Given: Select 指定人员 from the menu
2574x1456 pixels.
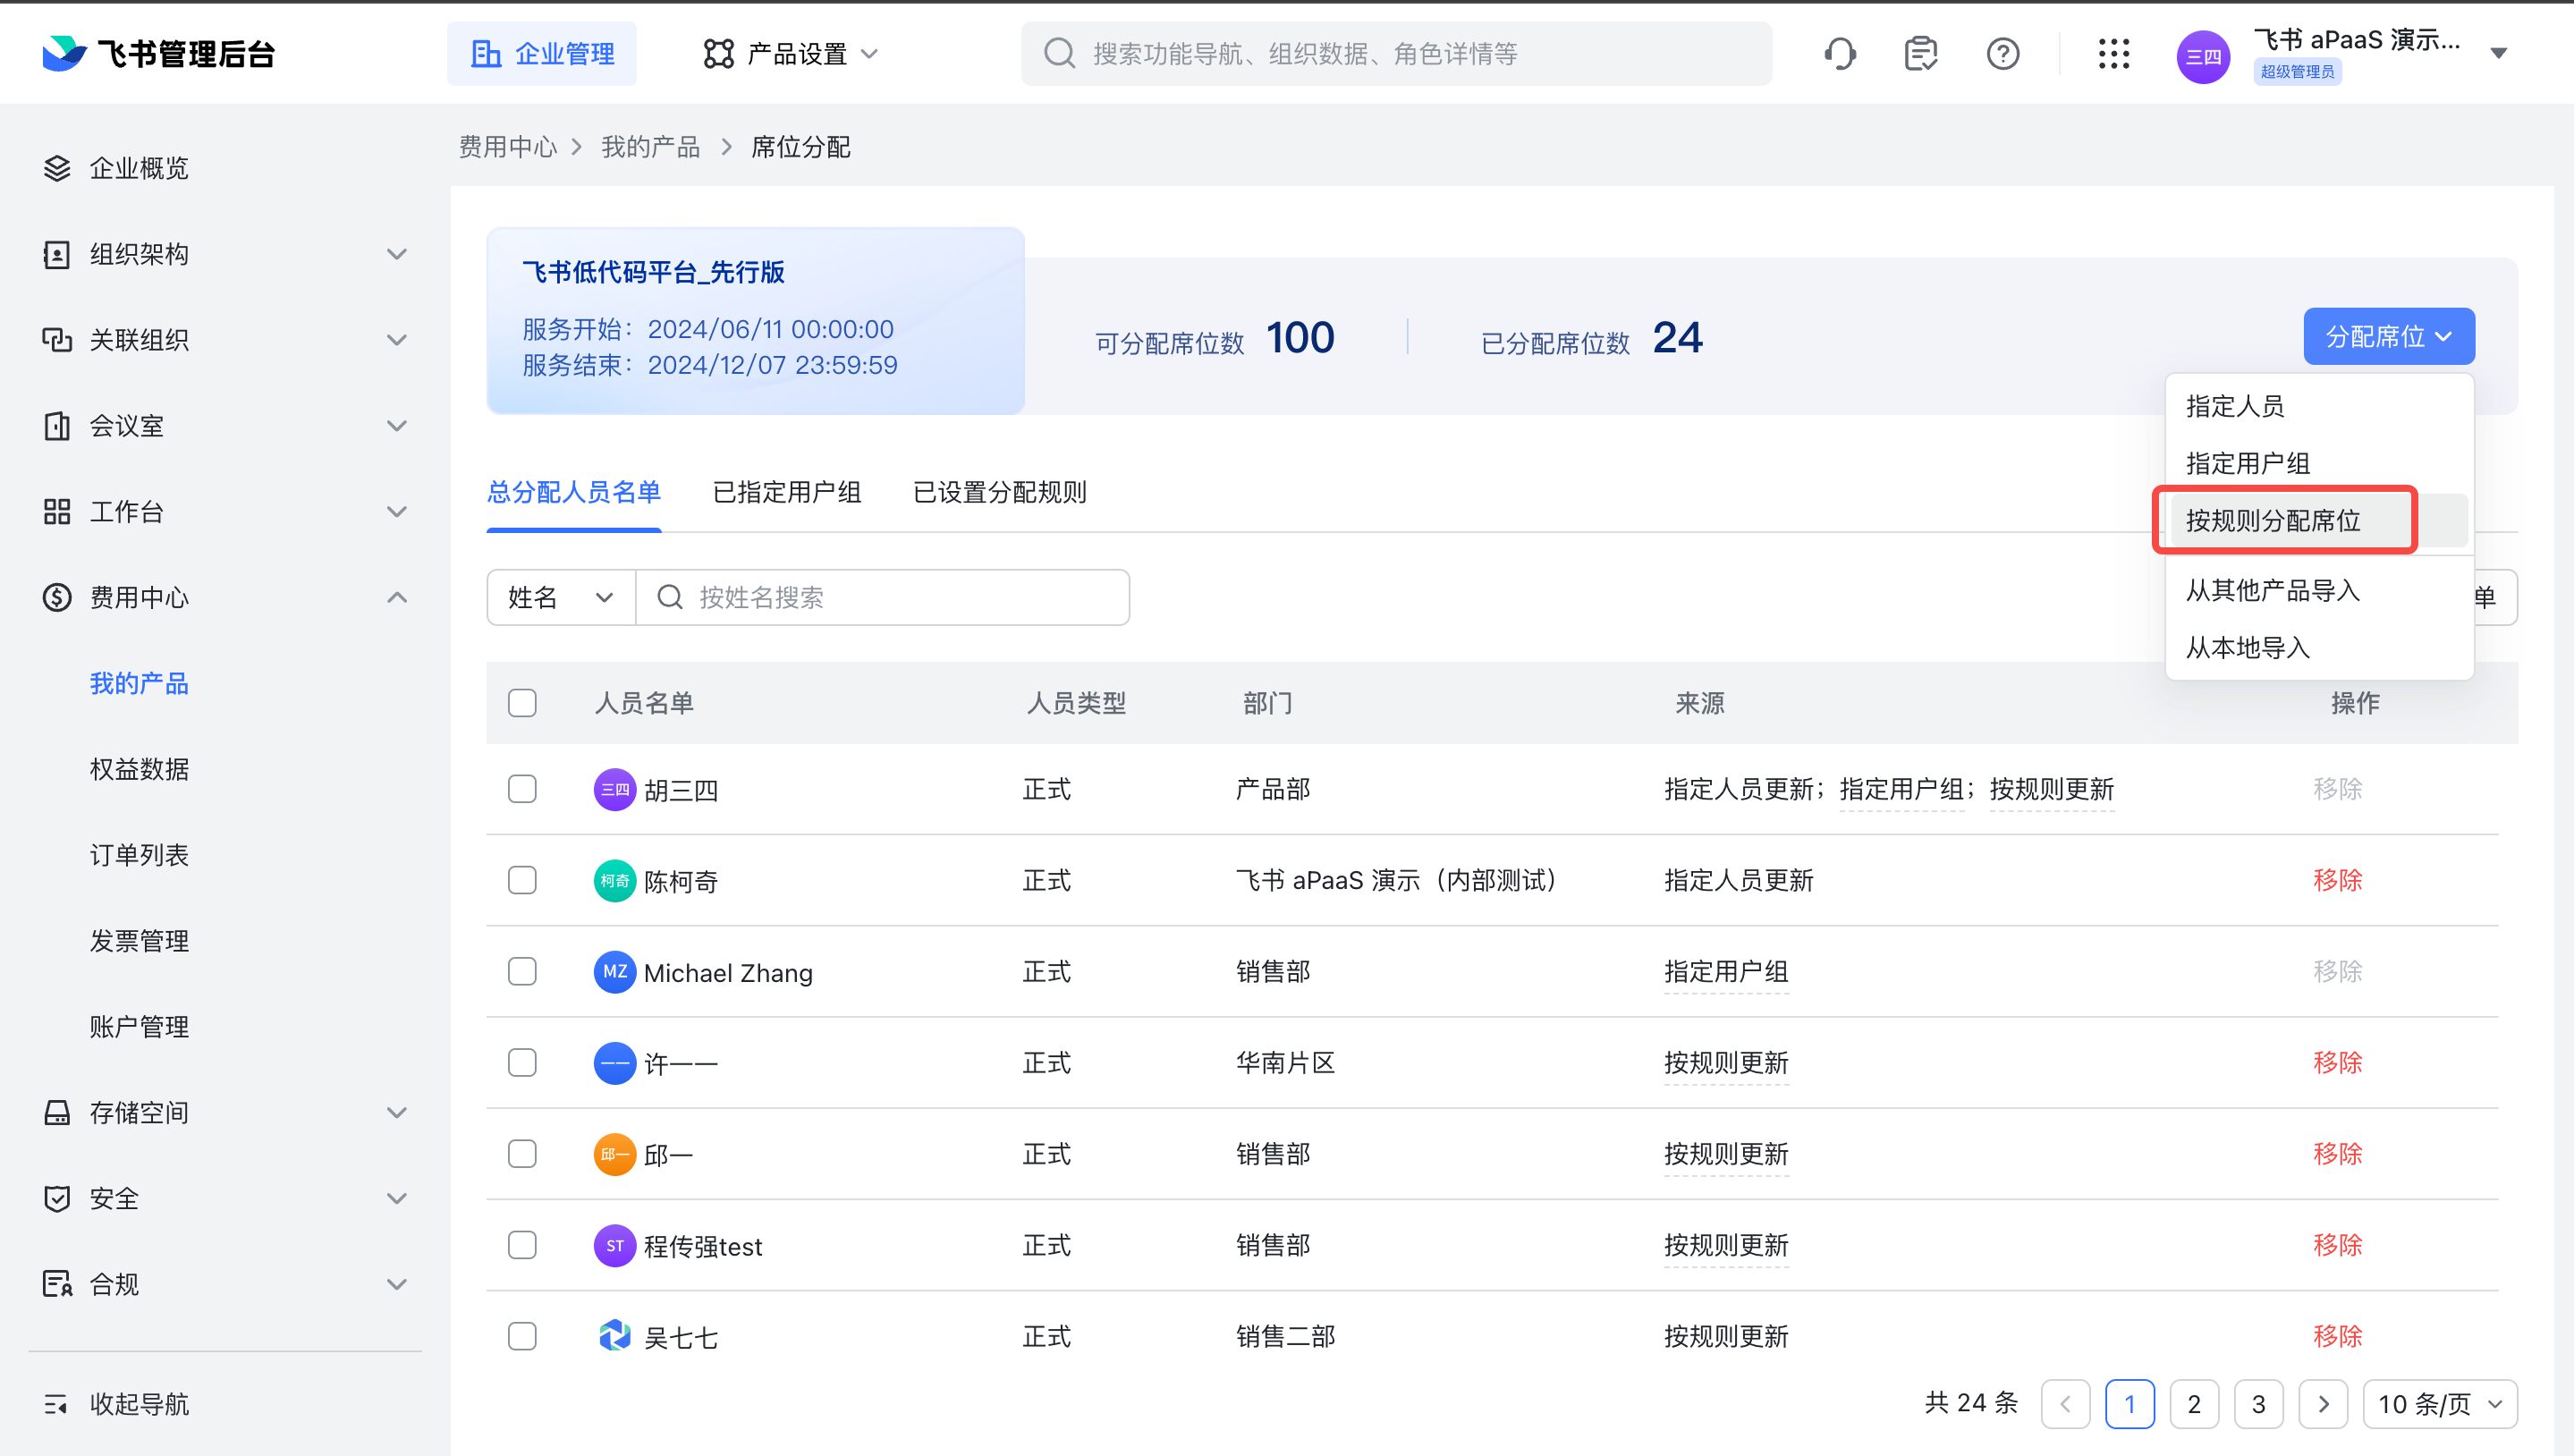Looking at the screenshot, I should click(2319, 406).
